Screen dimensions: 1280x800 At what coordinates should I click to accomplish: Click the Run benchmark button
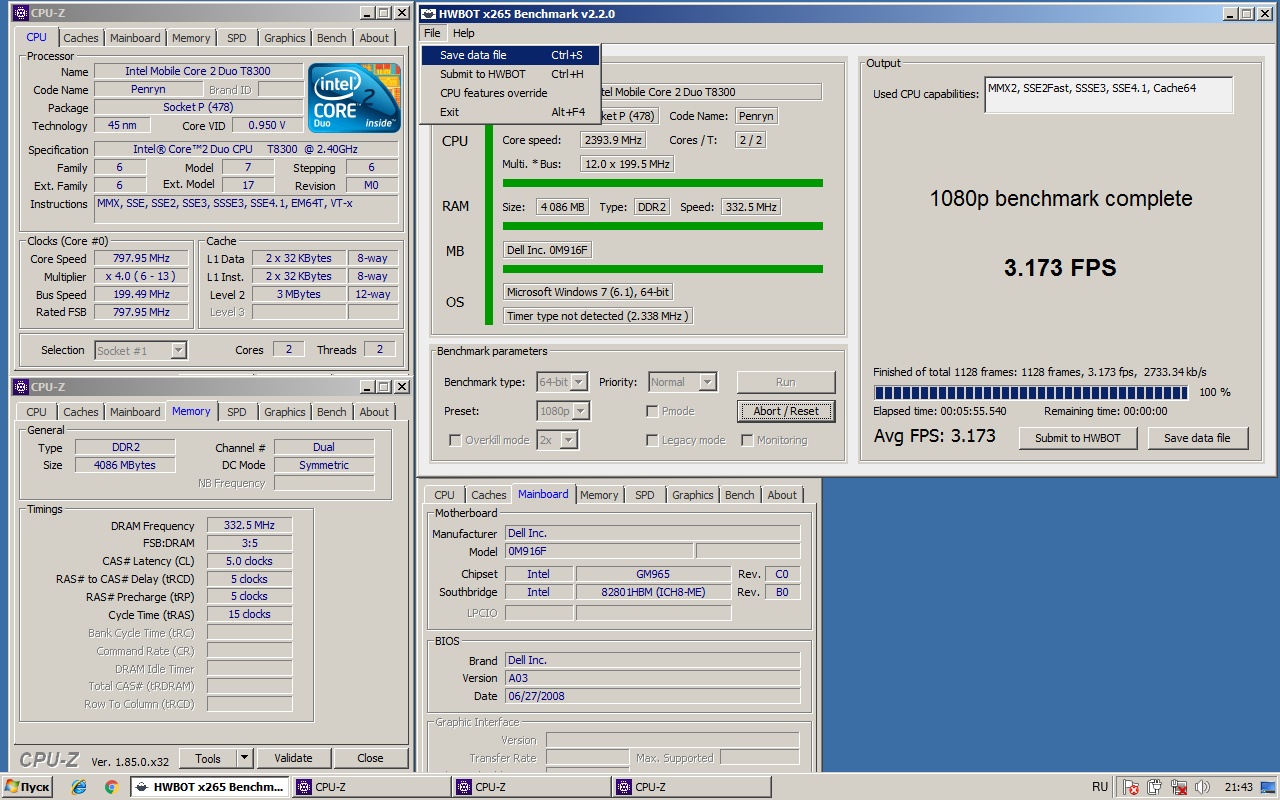(x=786, y=382)
